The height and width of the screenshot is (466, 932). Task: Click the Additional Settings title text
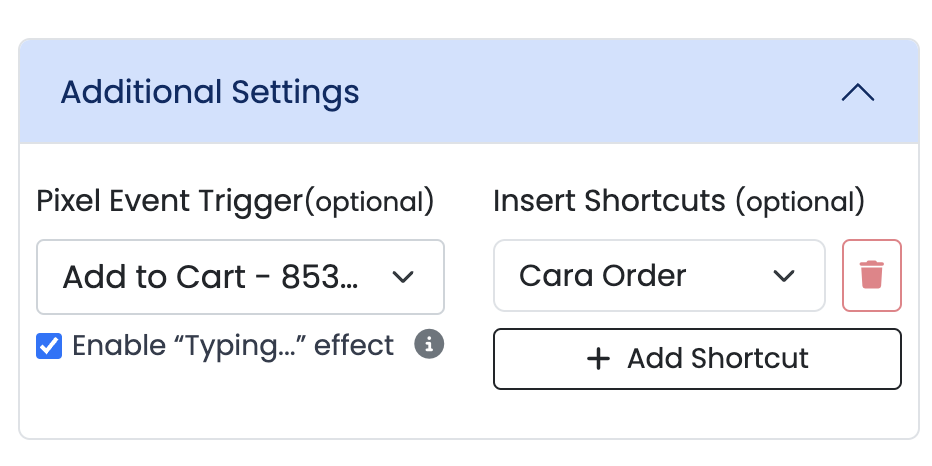point(210,93)
